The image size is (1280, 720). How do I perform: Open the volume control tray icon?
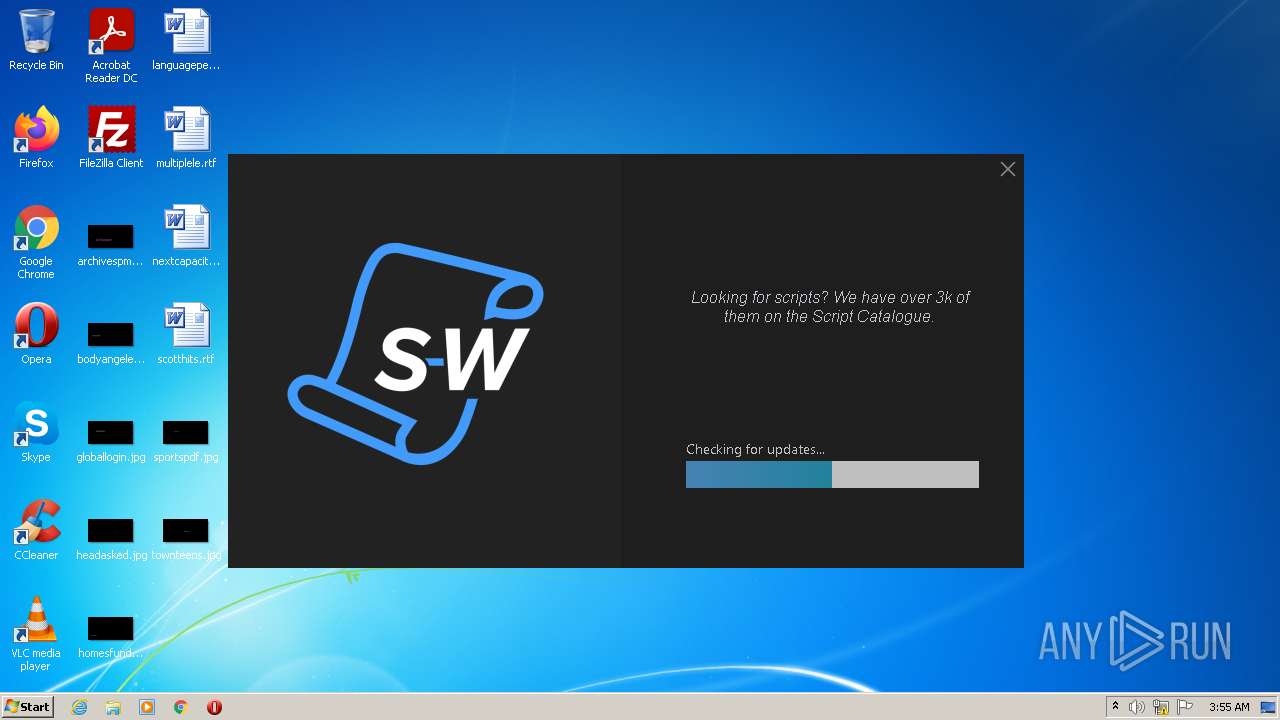(x=1137, y=707)
